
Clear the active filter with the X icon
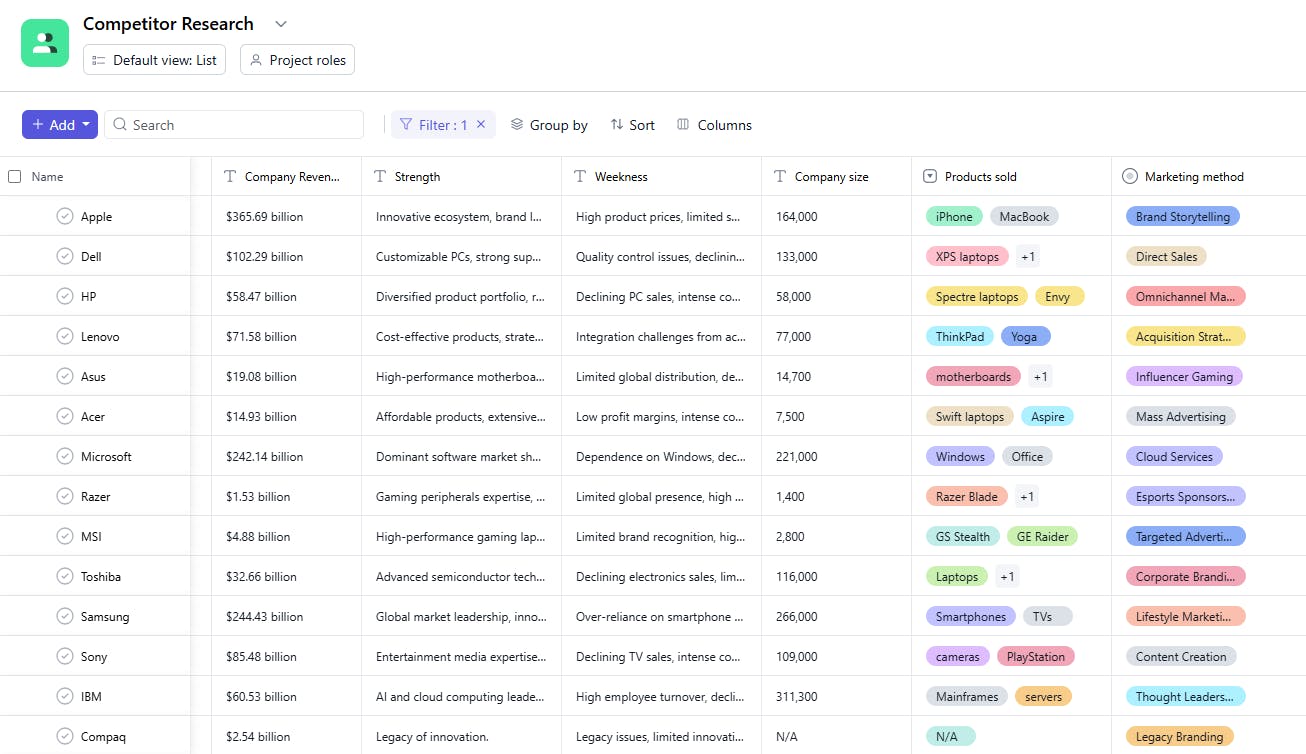(x=481, y=125)
